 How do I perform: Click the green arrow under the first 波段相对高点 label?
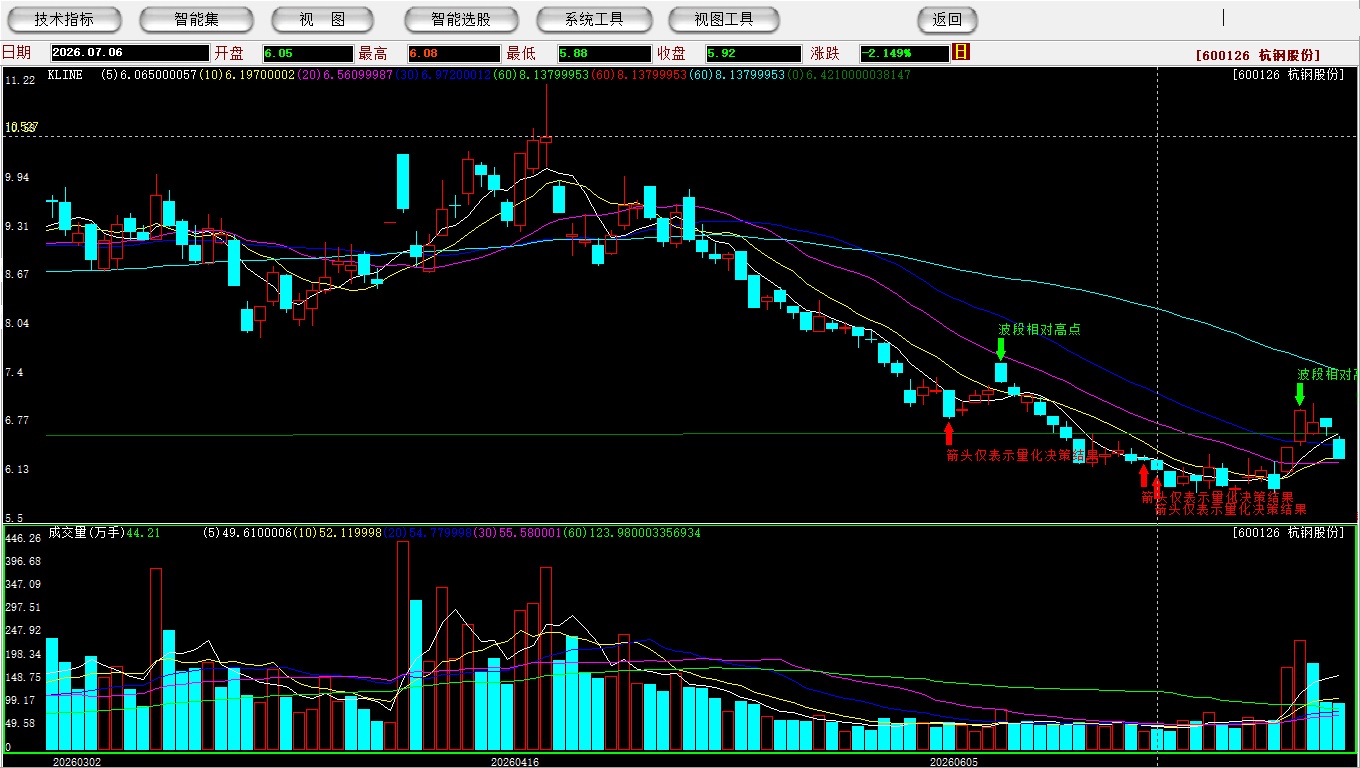[x=1000, y=348]
